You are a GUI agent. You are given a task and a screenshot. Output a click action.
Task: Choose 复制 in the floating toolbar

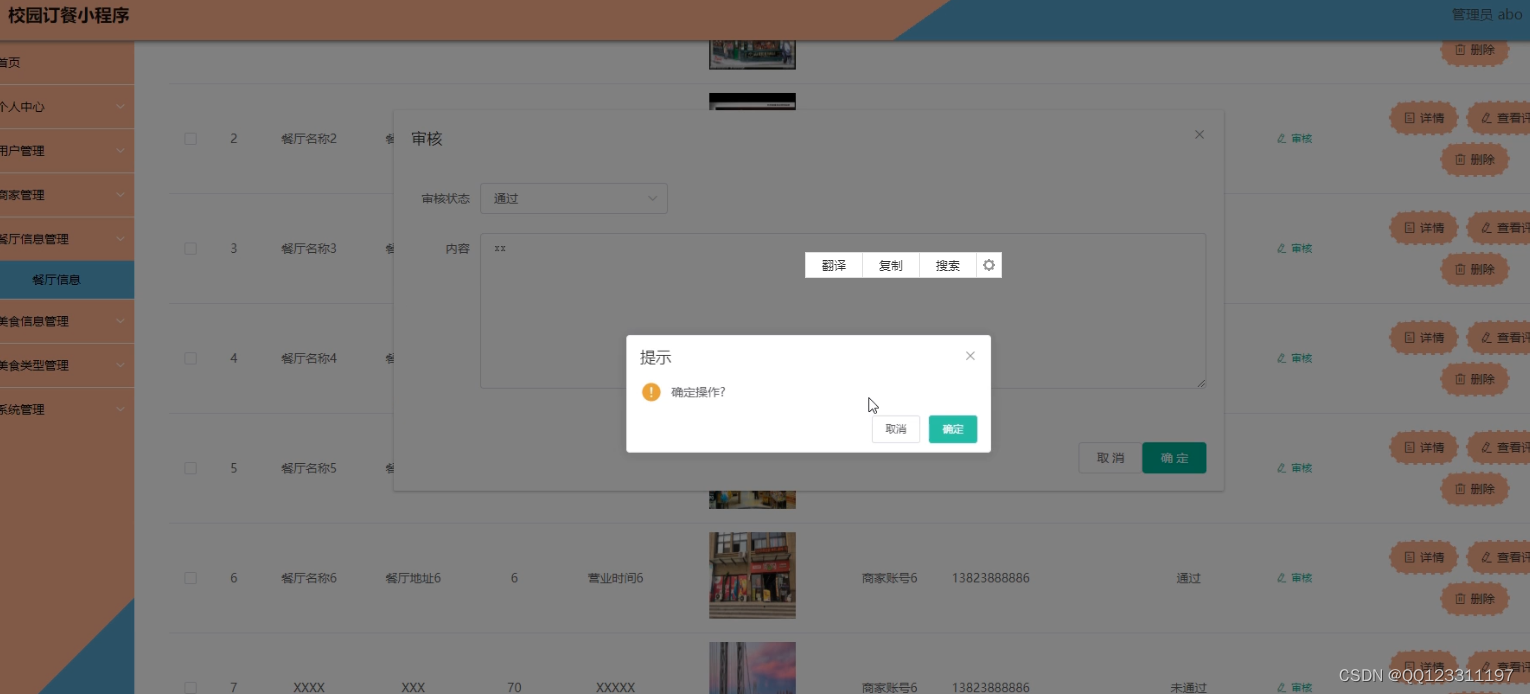click(x=890, y=265)
